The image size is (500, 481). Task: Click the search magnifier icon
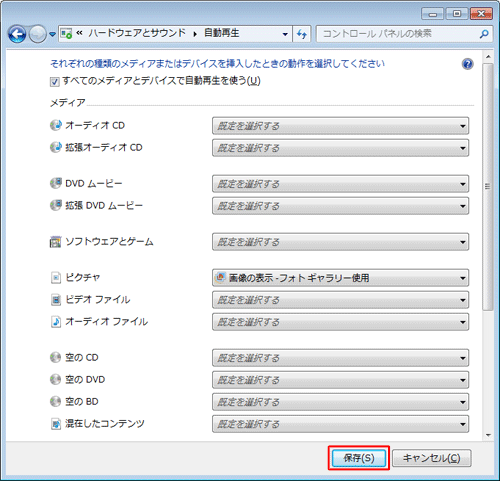tap(484, 34)
